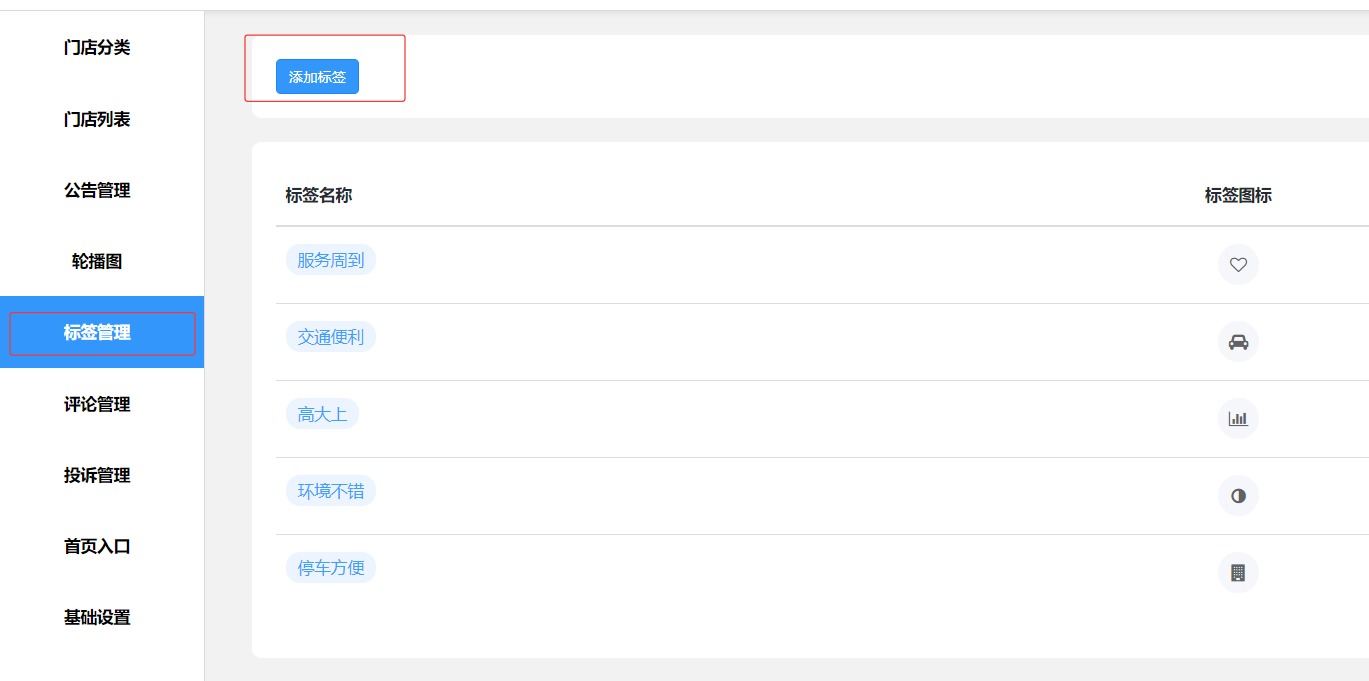Open 评论管理 in the sidebar
1369x681 pixels.
[97, 404]
